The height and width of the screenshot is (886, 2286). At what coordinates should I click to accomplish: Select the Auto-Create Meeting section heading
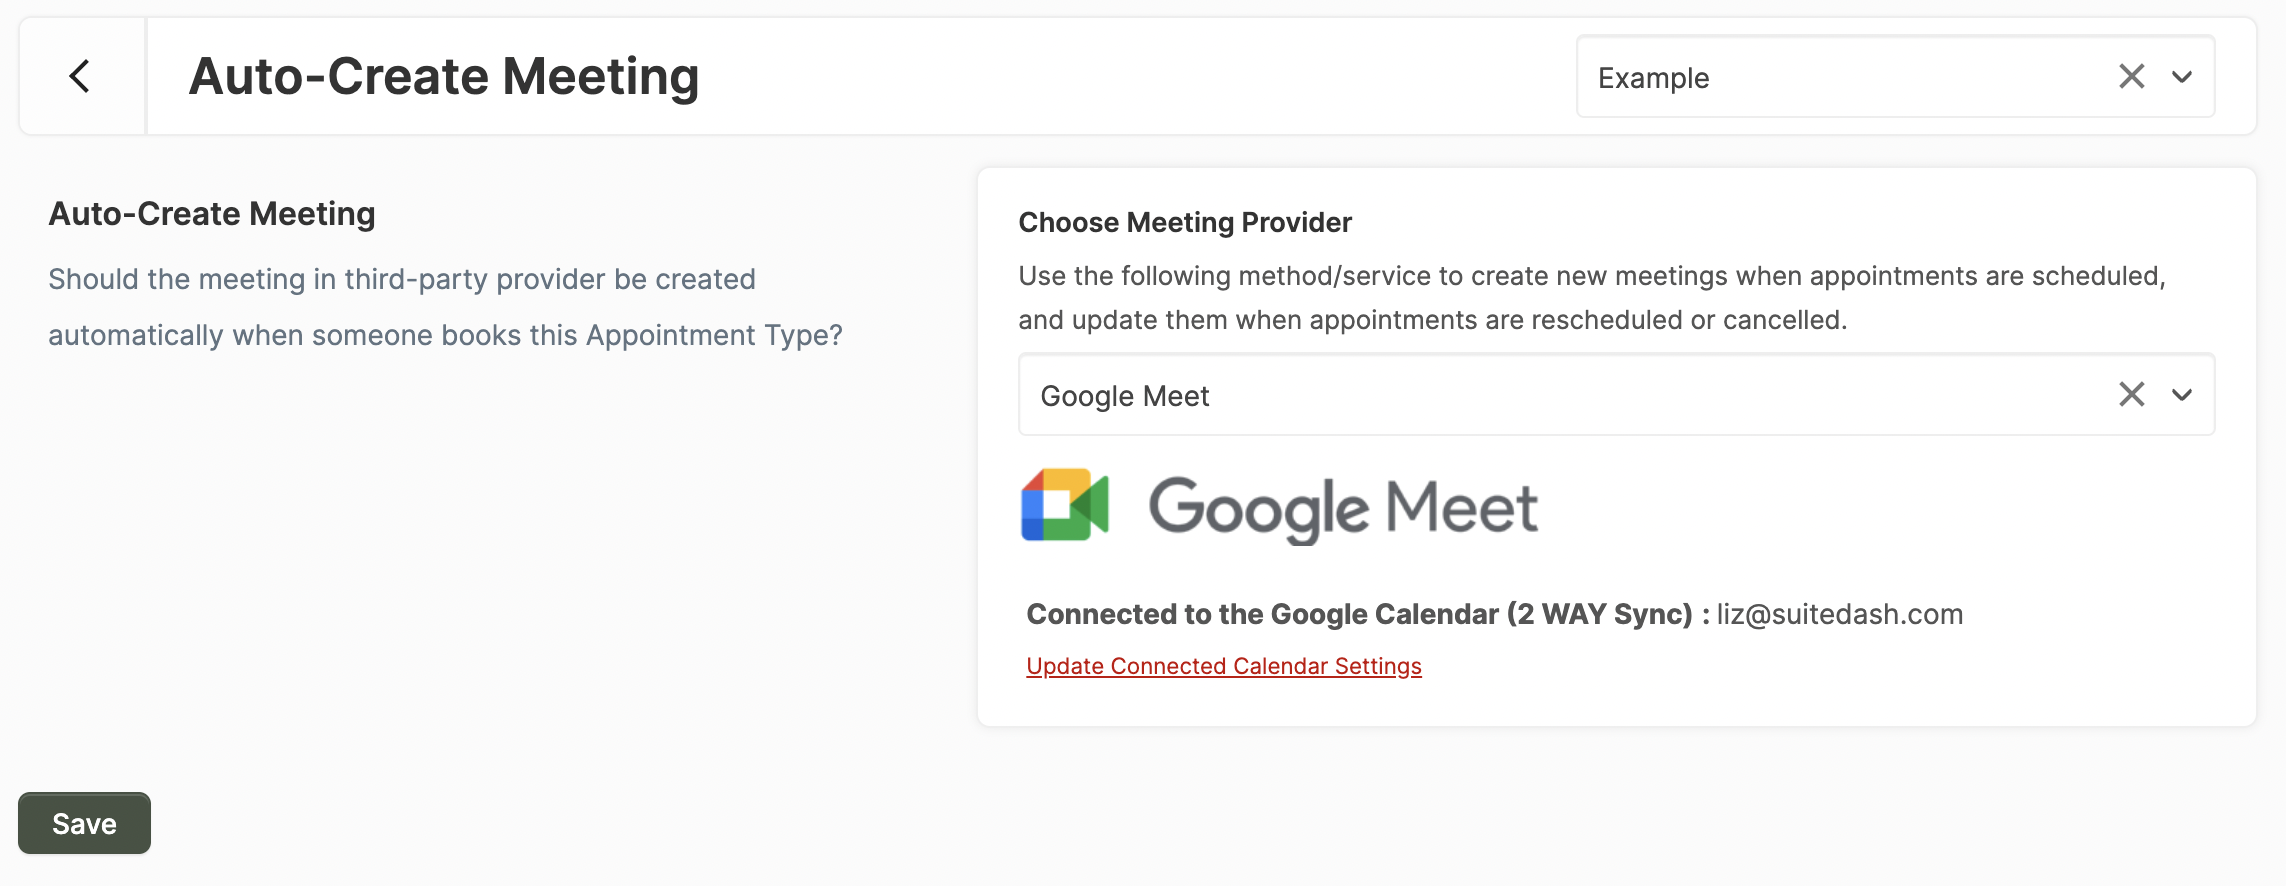212,214
